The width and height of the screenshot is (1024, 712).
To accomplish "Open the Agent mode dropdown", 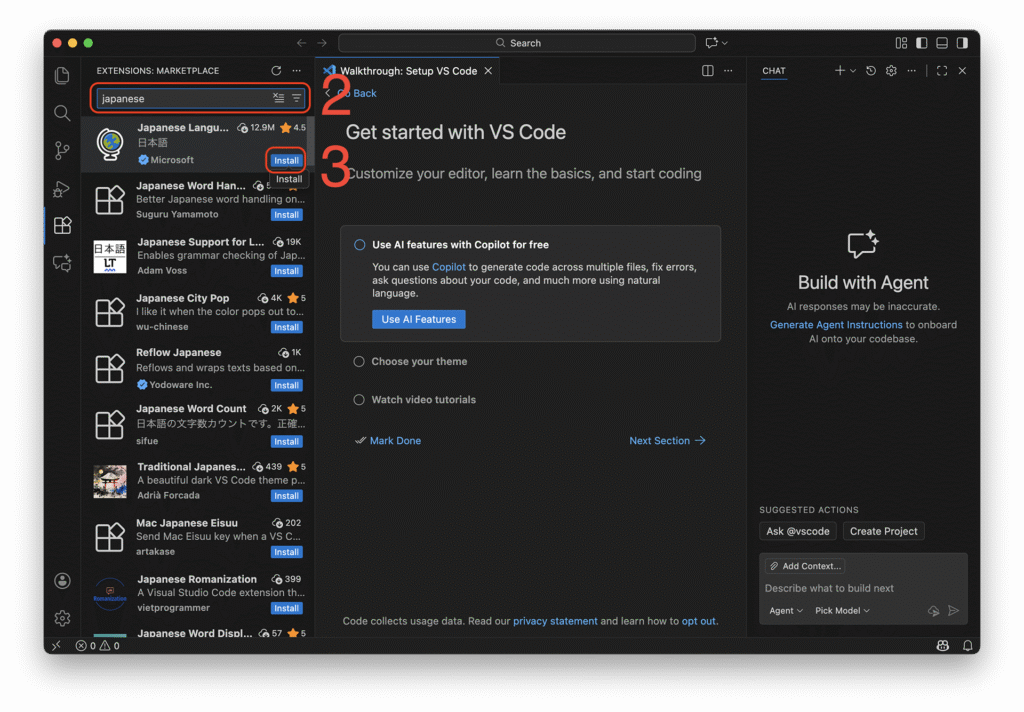I will 786,611.
